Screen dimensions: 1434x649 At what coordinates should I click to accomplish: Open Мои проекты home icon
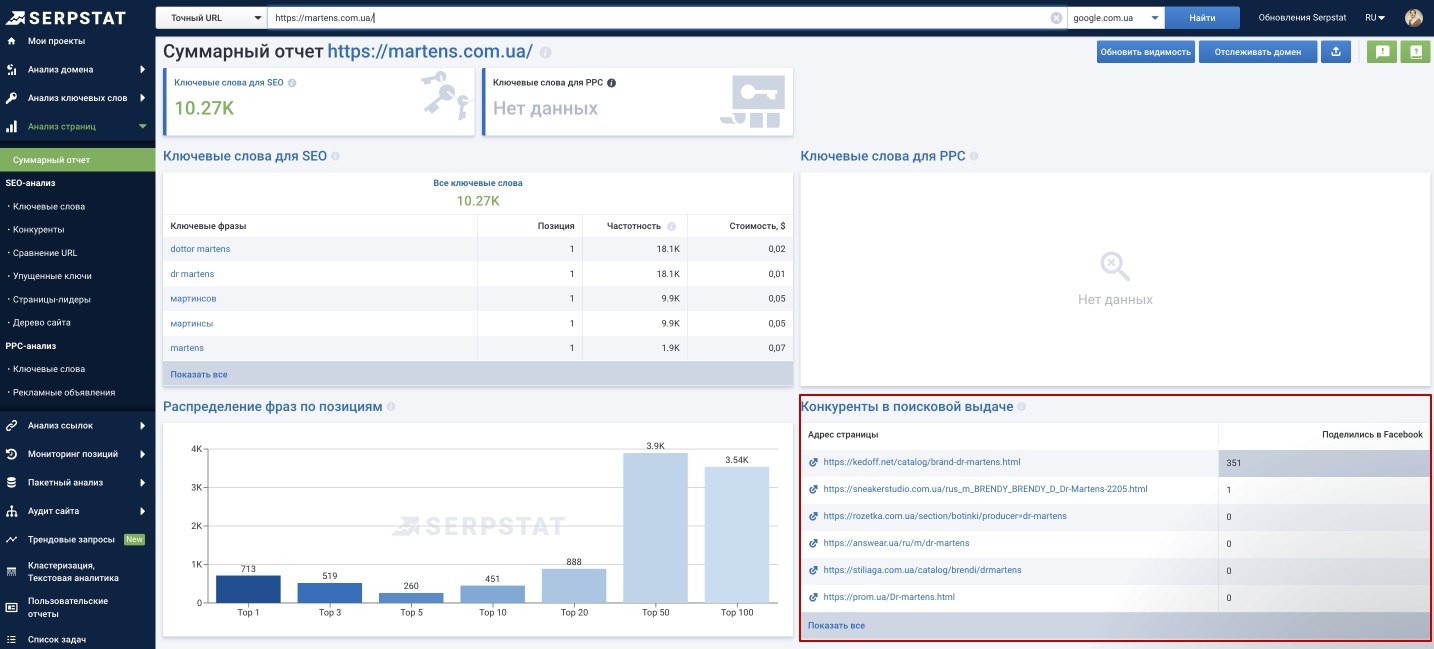click(11, 41)
